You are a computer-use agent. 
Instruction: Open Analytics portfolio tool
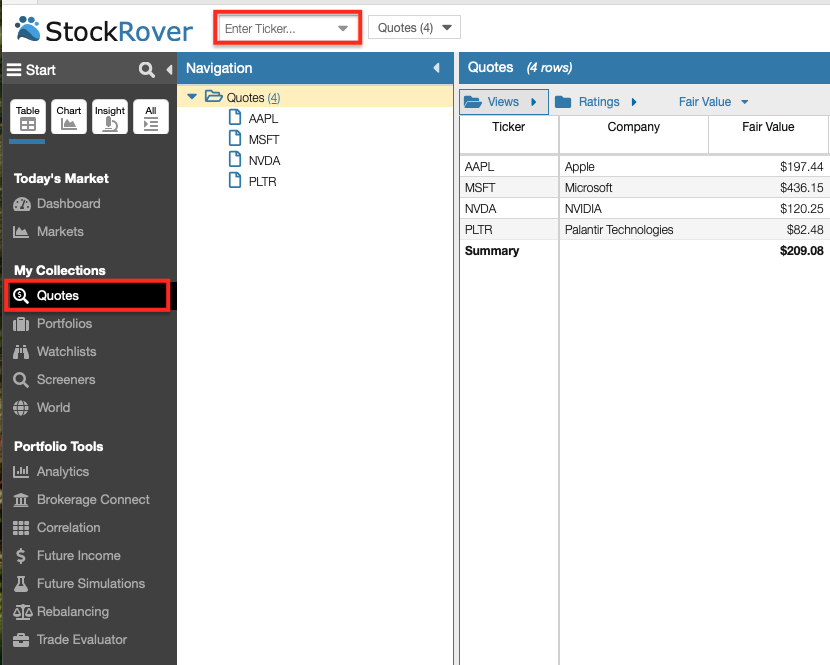coord(62,472)
